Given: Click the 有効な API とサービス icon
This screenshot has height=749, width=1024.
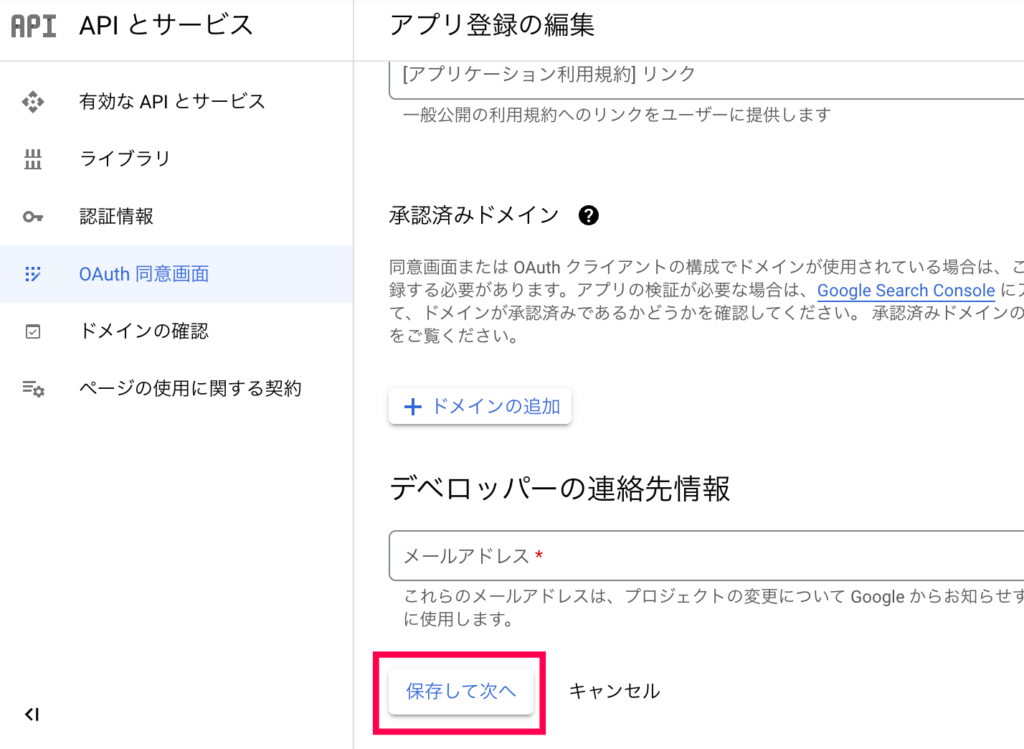Looking at the screenshot, I should [x=33, y=102].
